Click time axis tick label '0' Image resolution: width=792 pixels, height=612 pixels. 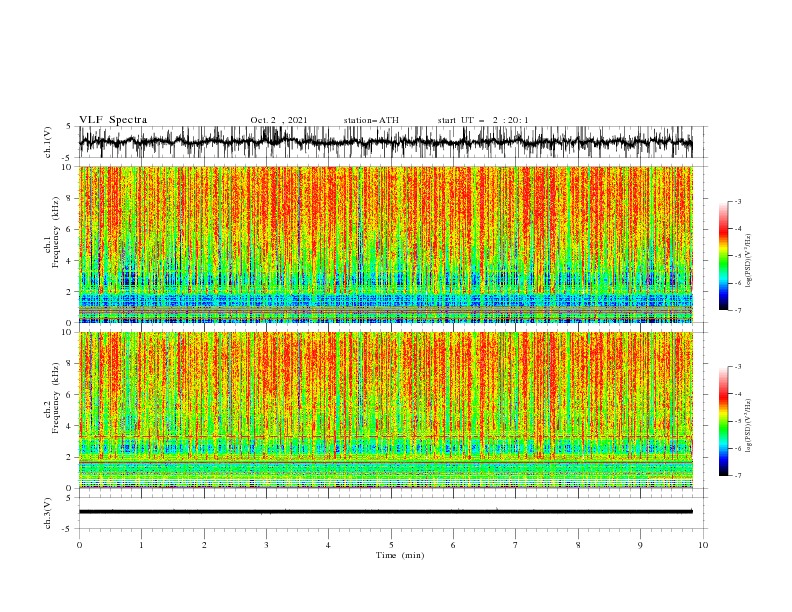[79, 545]
